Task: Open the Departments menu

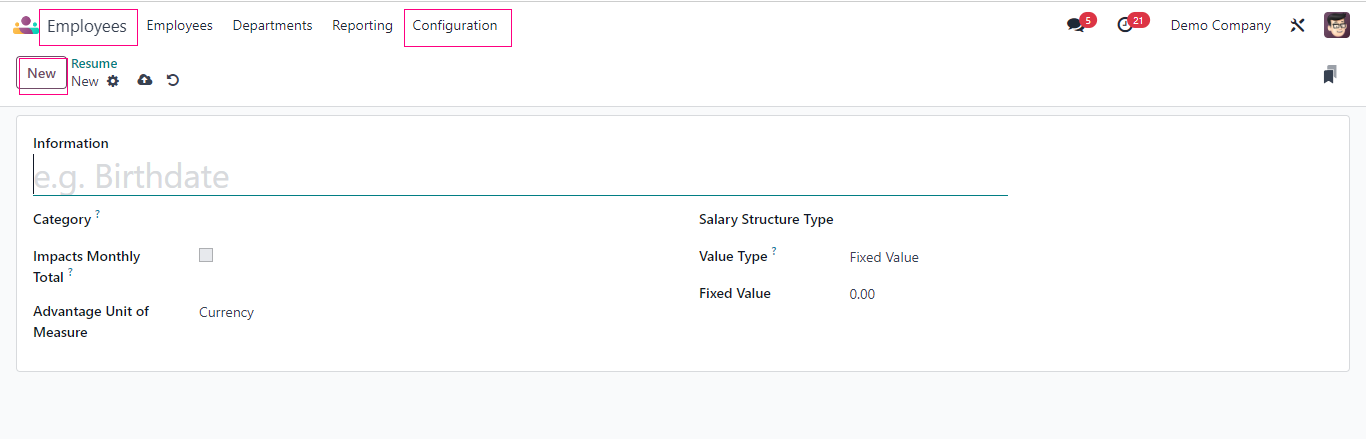Action: coord(272,26)
